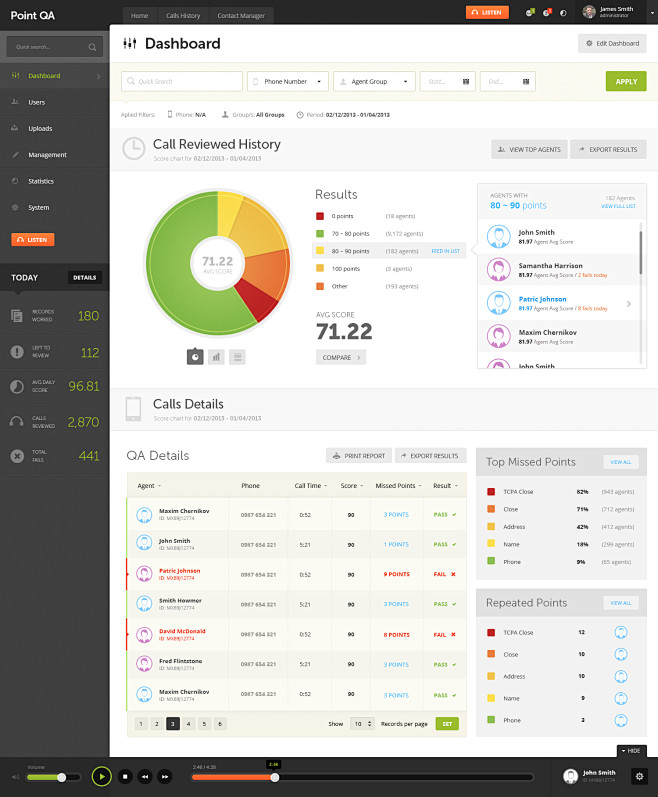
Task: Click the red 0 points legend swatch
Action: 320,216
